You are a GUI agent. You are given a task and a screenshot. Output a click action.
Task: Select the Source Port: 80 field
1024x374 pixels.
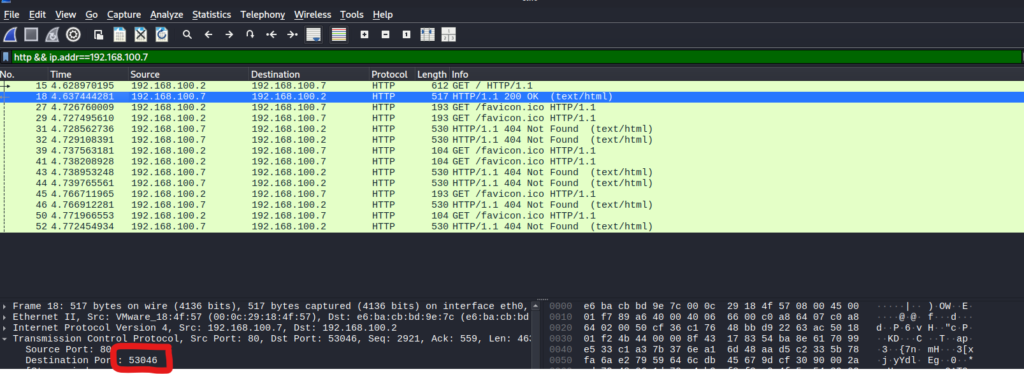point(68,350)
